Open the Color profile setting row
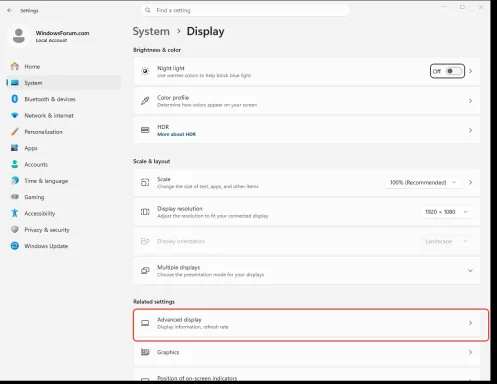Image resolution: width=497 pixels, height=384 pixels. pos(307,101)
